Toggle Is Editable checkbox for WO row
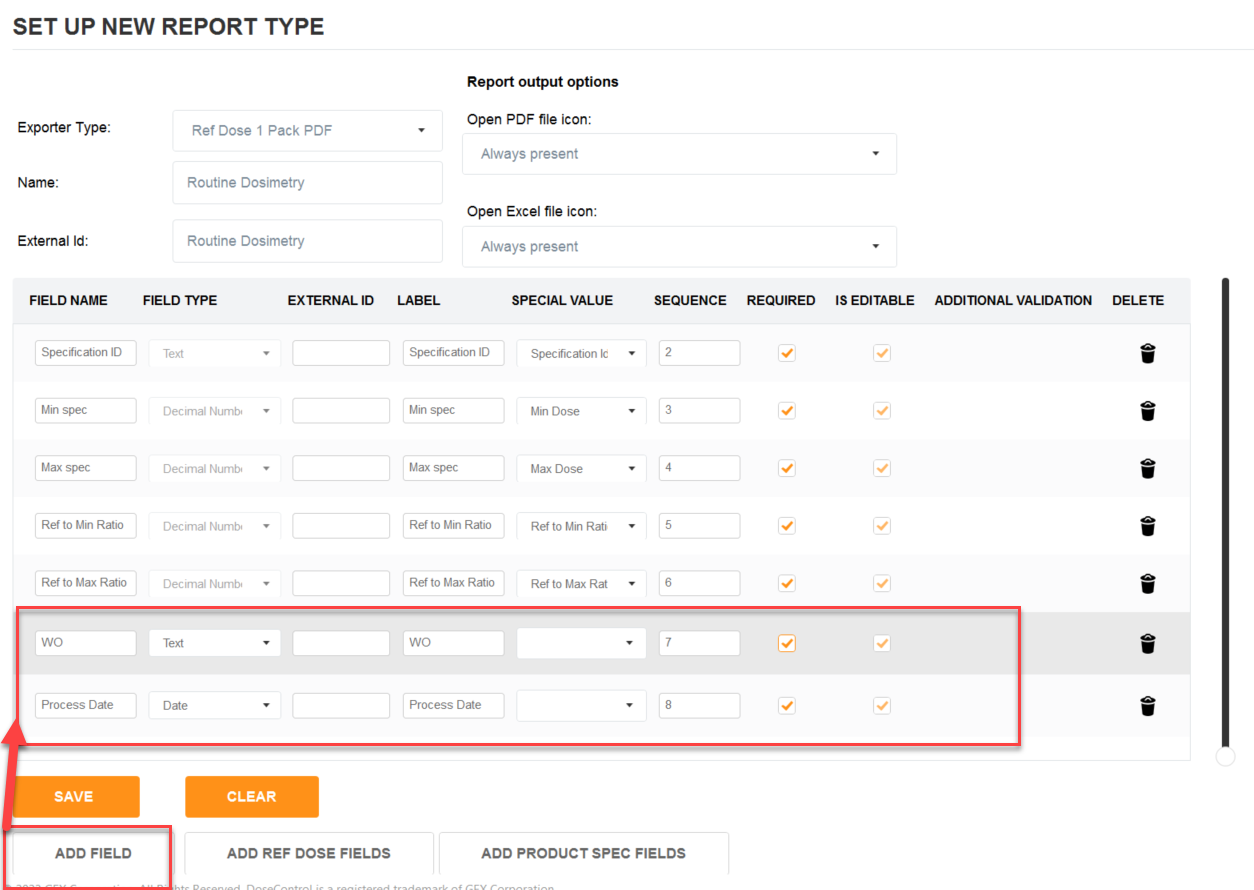The image size is (1254, 890). coord(882,643)
